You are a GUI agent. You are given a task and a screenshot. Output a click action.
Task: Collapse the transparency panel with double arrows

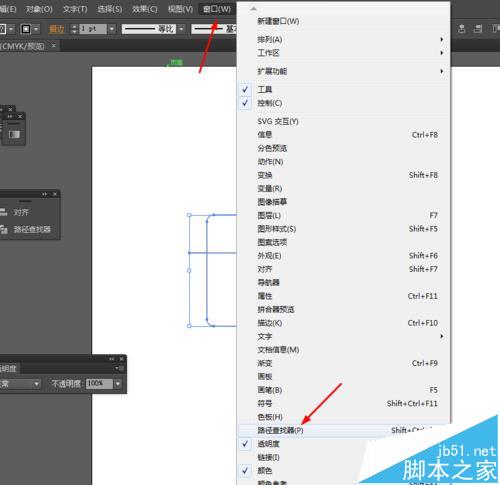click(x=112, y=359)
